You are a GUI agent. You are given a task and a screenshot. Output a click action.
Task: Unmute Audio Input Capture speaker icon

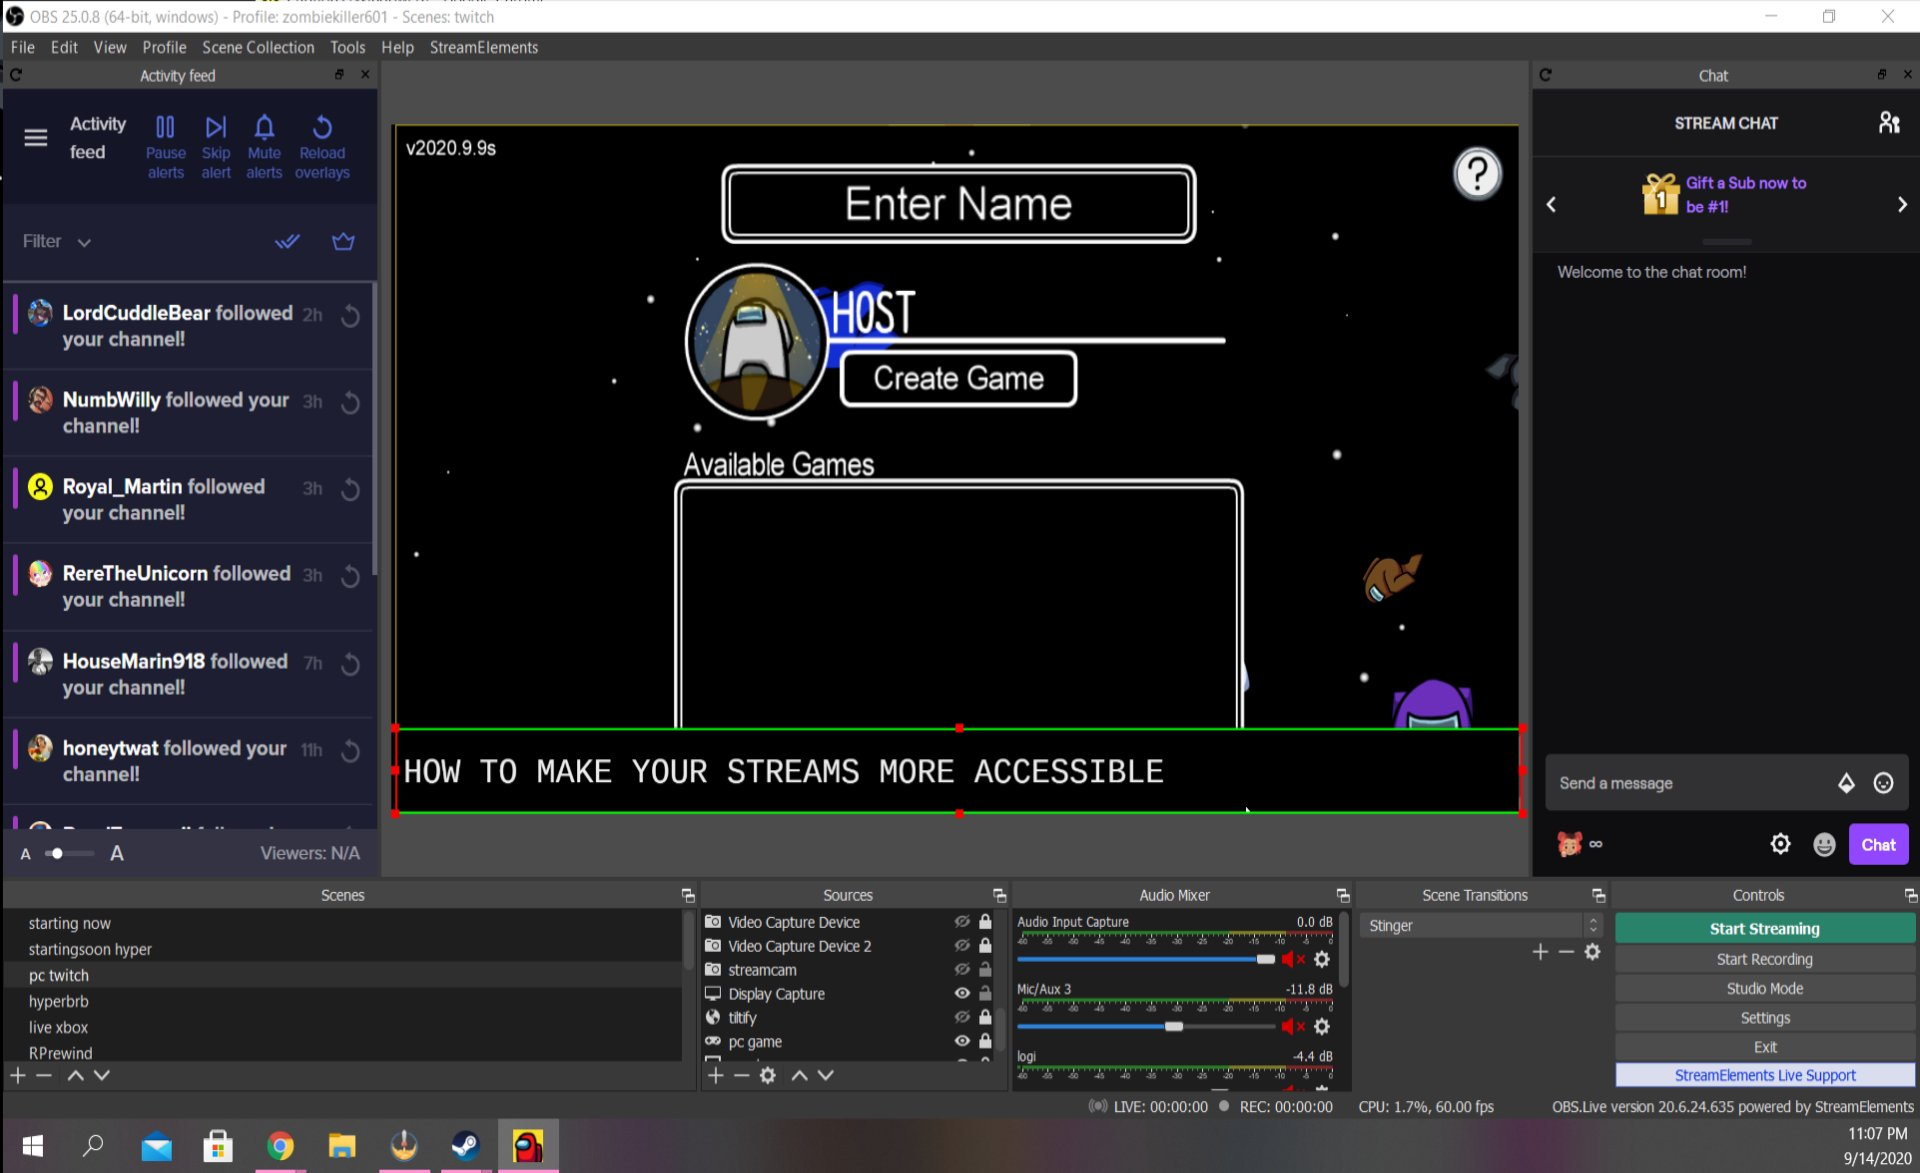[1293, 959]
